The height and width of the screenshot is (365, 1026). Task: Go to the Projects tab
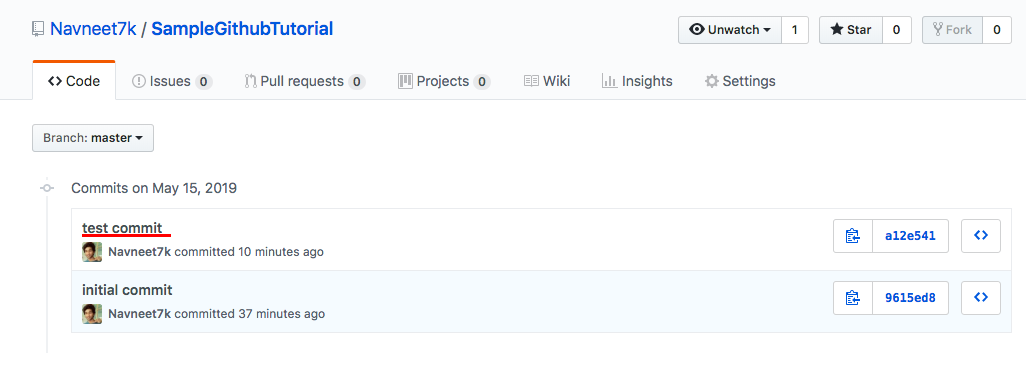pyautogui.click(x=444, y=81)
